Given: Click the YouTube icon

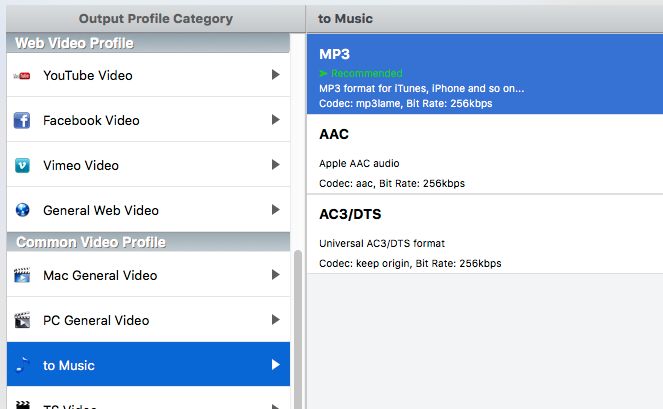Looking at the screenshot, I should pos(22,76).
